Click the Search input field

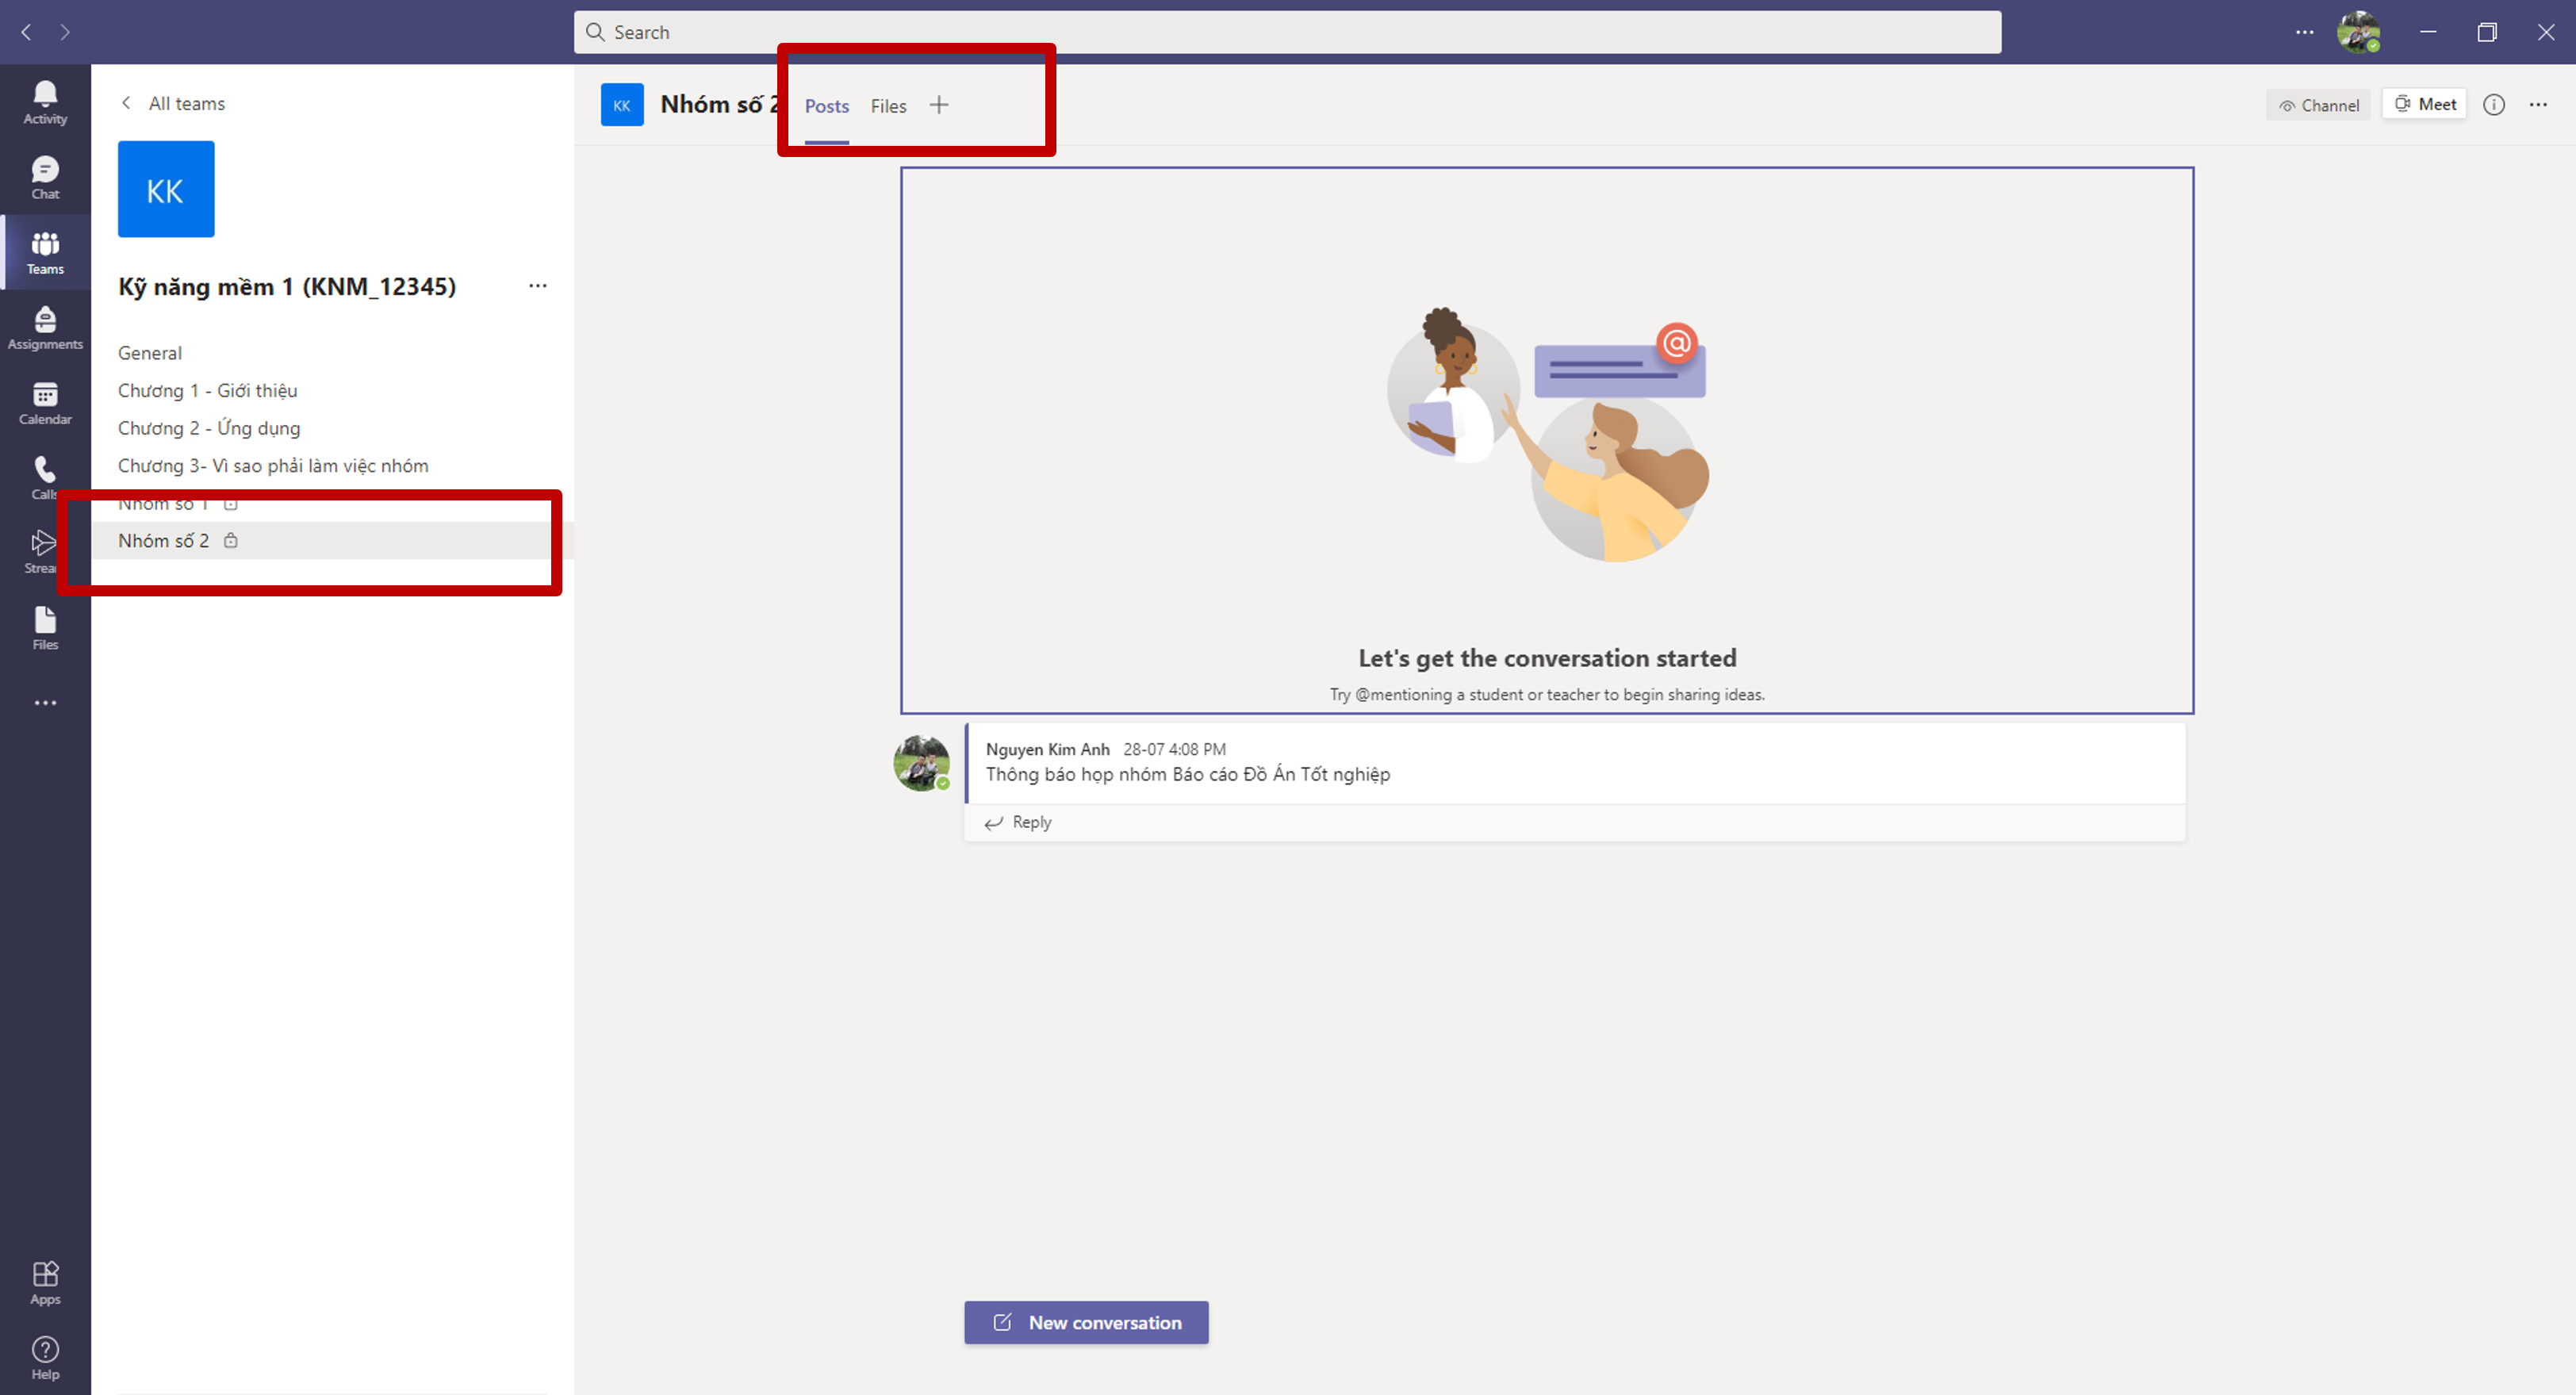pyautogui.click(x=1287, y=32)
